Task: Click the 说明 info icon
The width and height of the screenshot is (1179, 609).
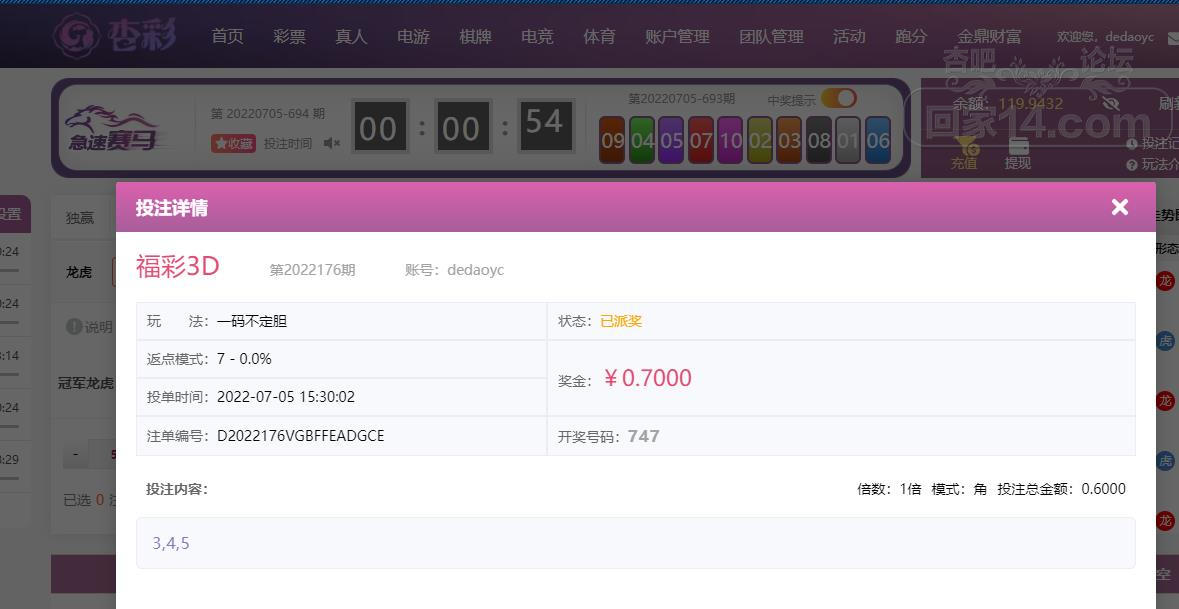Action: pos(74,326)
